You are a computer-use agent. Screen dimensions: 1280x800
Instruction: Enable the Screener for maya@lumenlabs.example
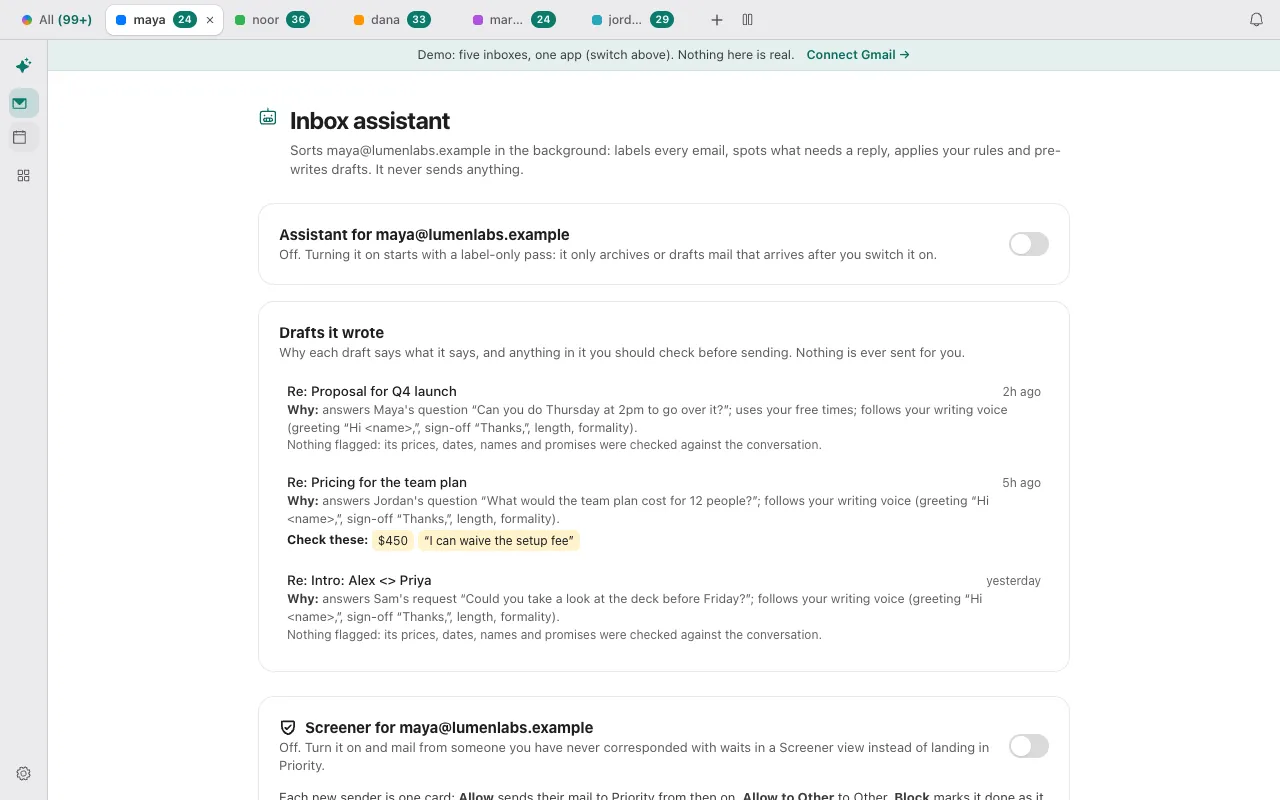point(1029,746)
